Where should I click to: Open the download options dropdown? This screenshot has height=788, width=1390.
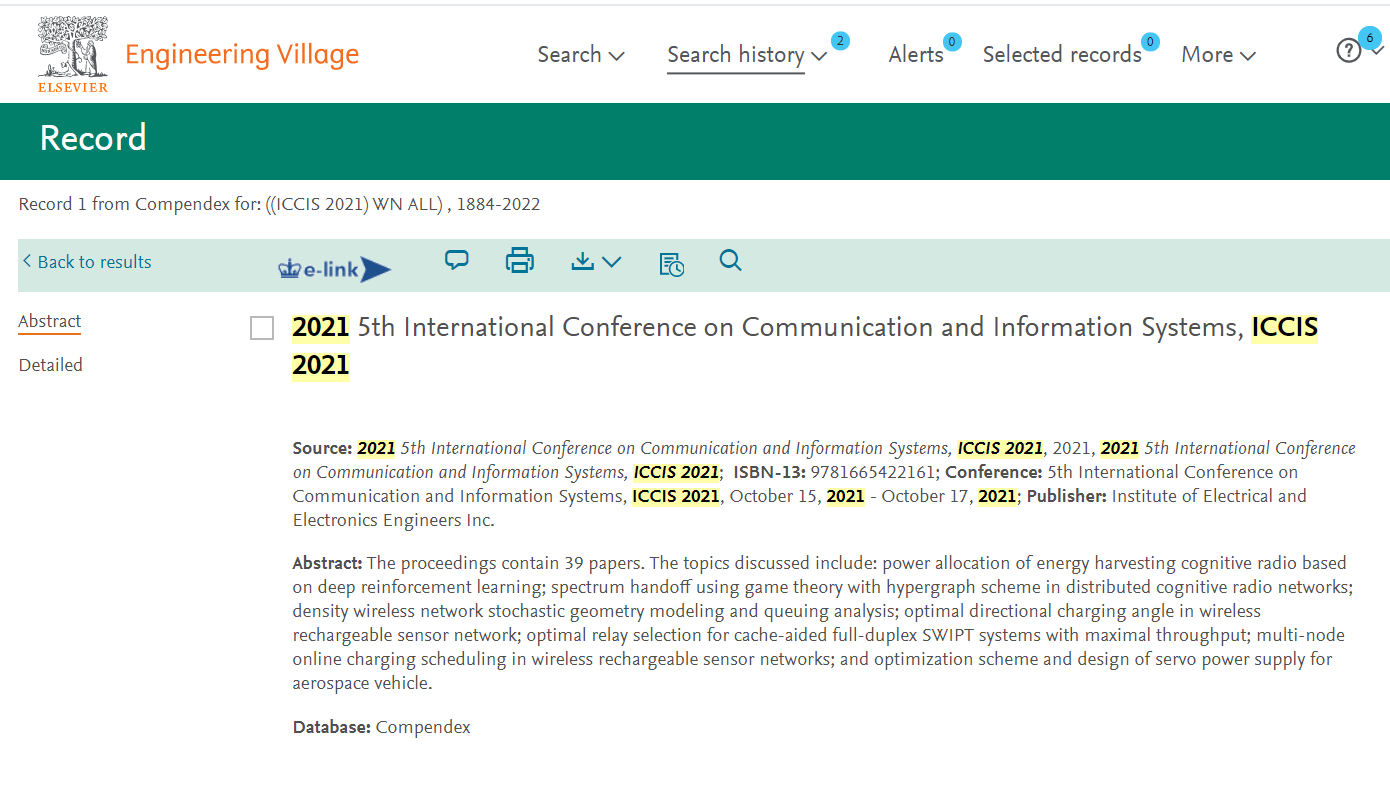tap(596, 262)
